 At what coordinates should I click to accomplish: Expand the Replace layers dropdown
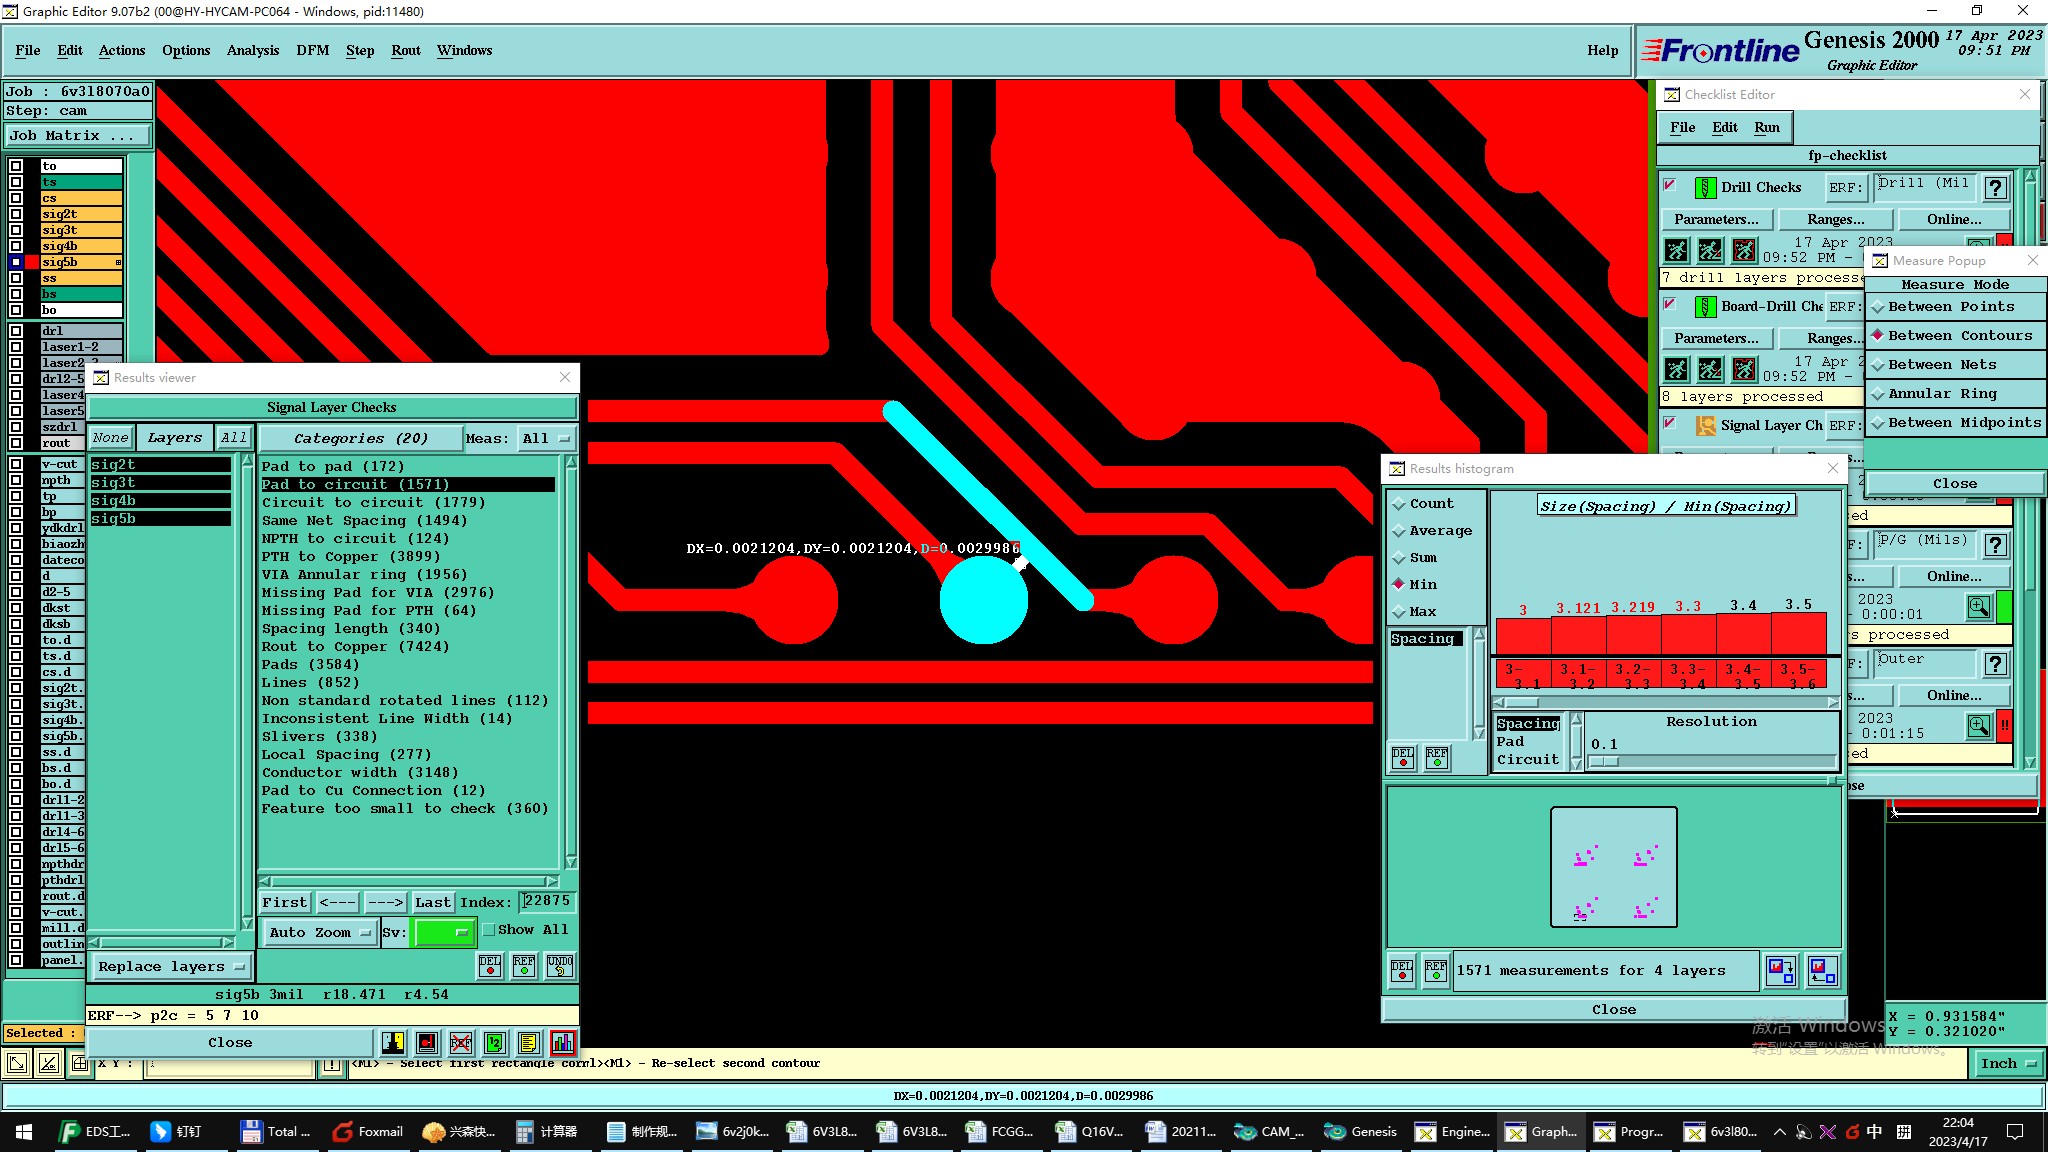coord(171,966)
